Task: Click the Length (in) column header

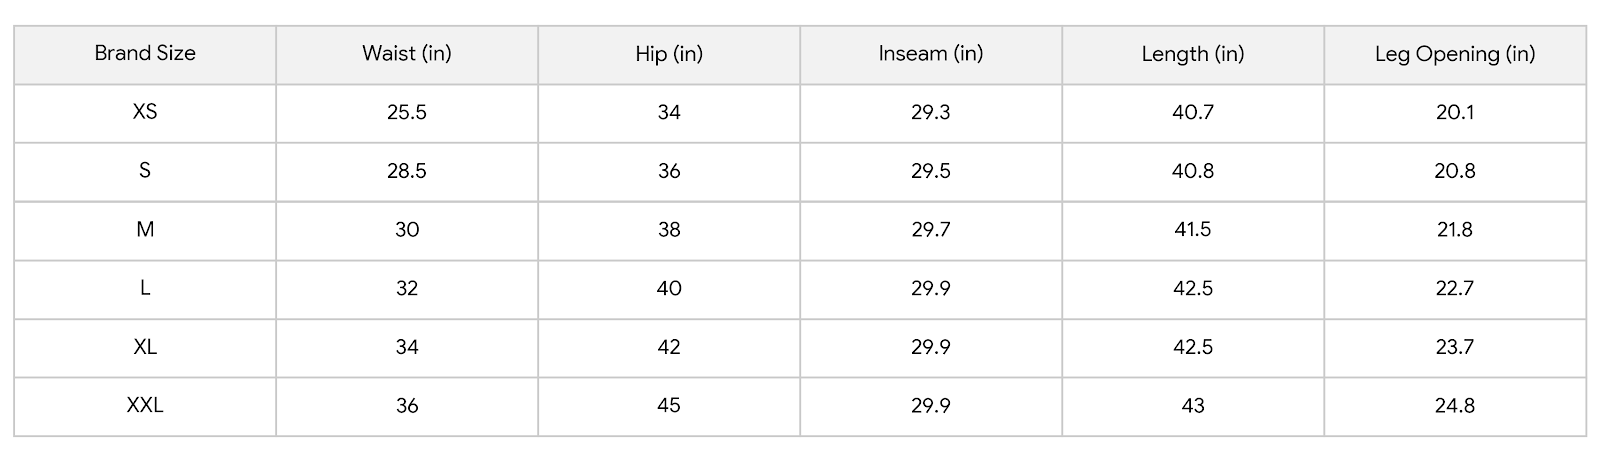Action: (1192, 54)
